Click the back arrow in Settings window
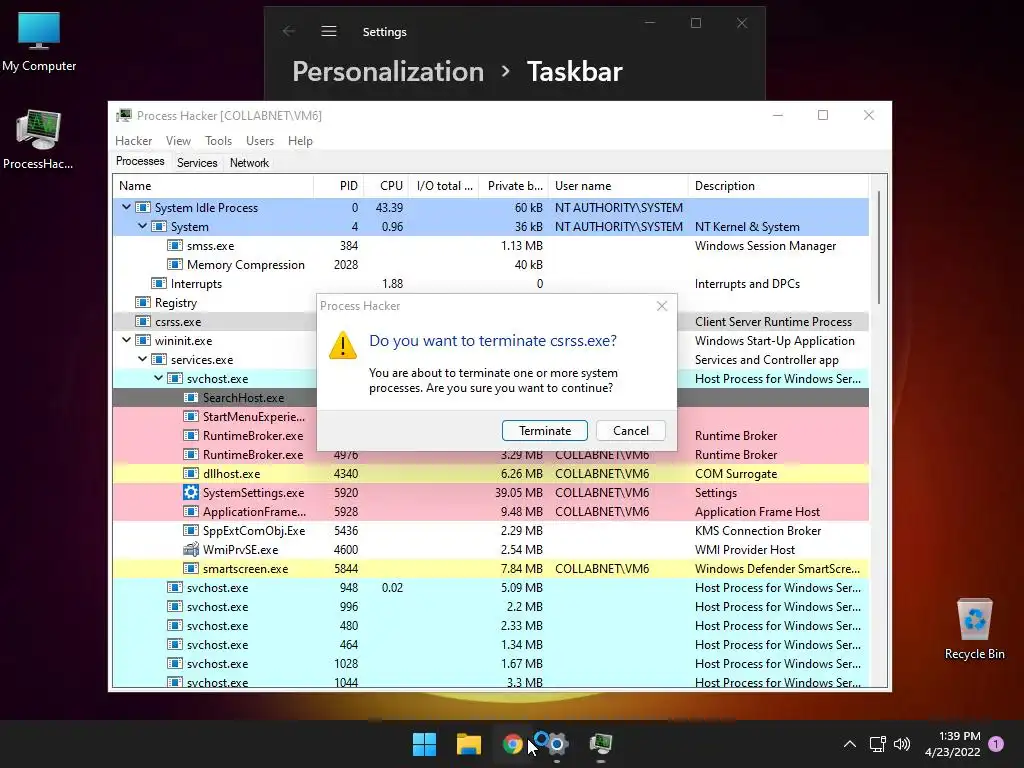This screenshot has width=1024, height=768. (x=289, y=31)
